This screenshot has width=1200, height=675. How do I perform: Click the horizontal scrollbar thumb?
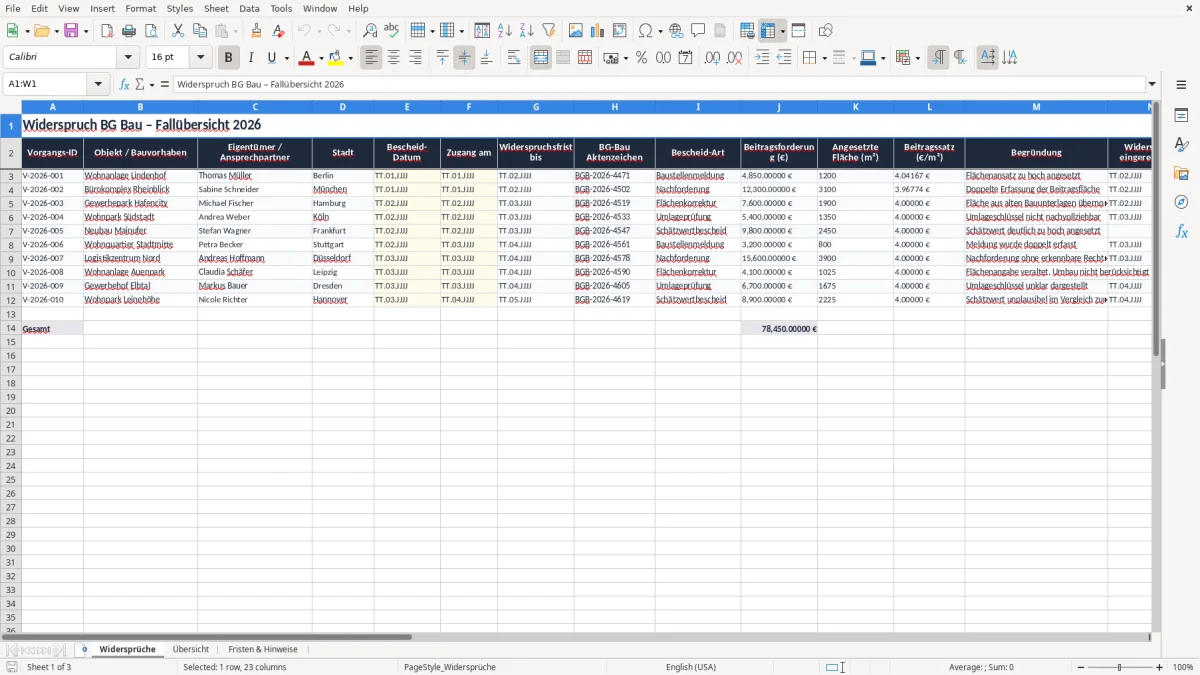coord(207,637)
